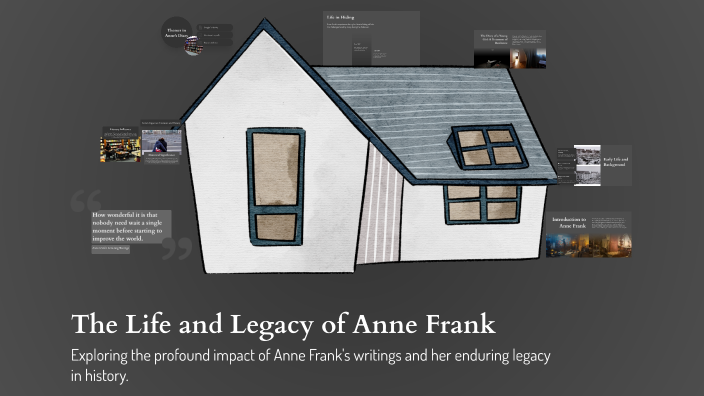Open the Historical Significance slide with memorial photo
The width and height of the screenshot is (704, 396).
coord(161,142)
